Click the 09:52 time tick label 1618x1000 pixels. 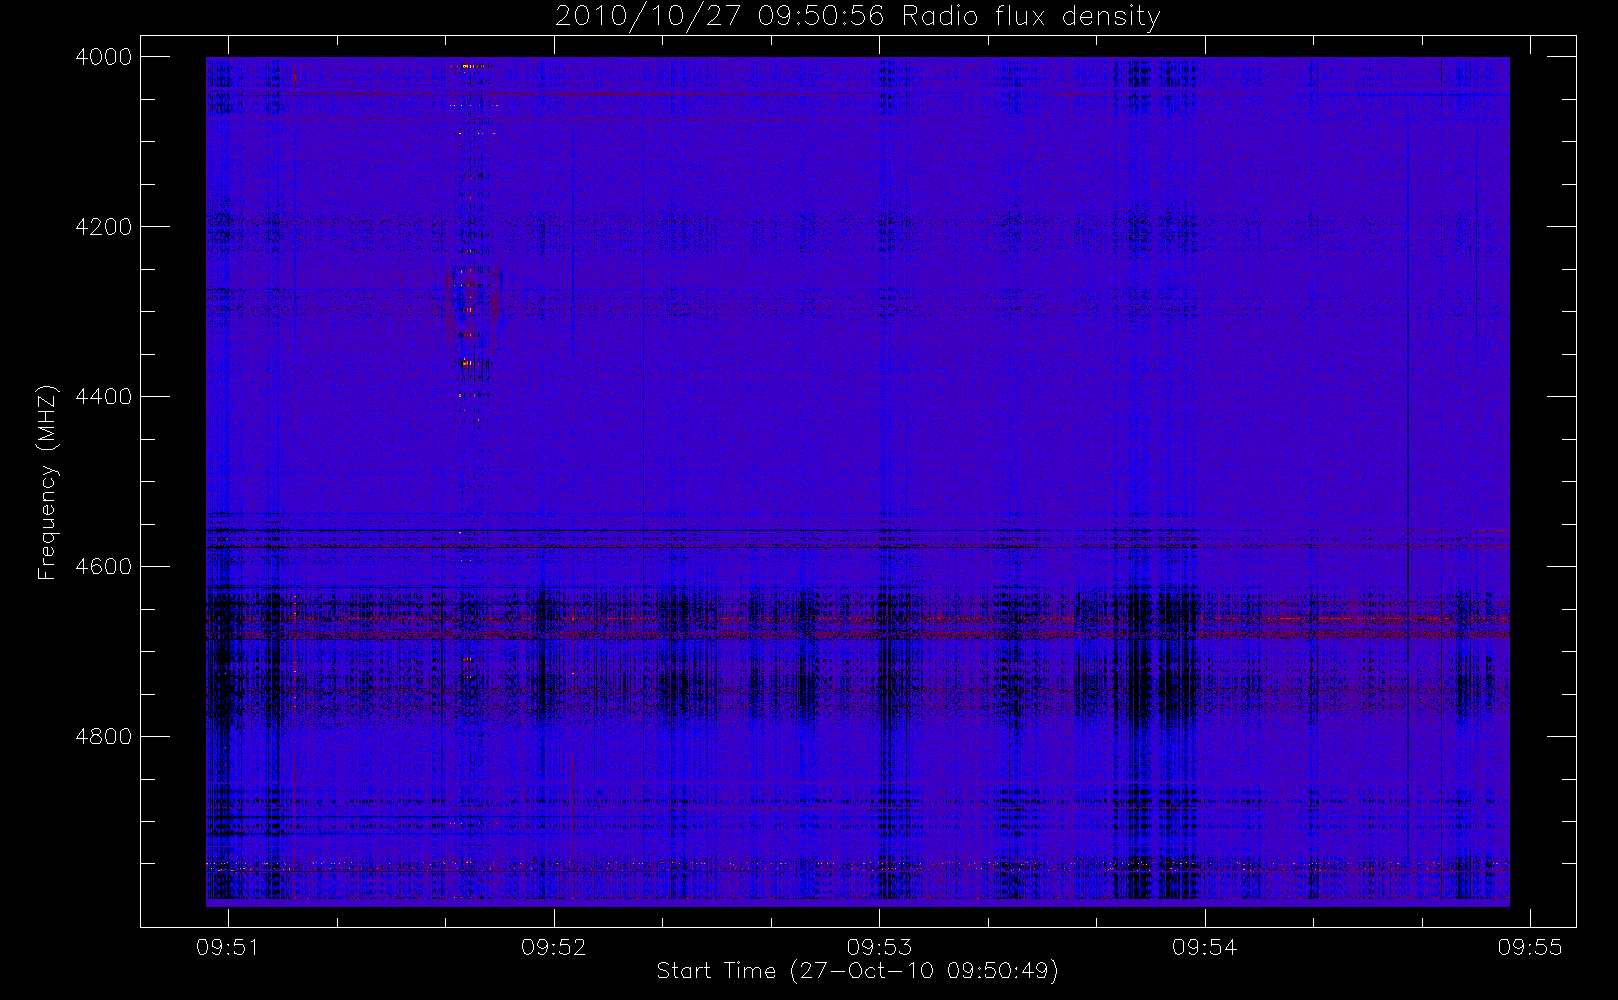[x=553, y=947]
